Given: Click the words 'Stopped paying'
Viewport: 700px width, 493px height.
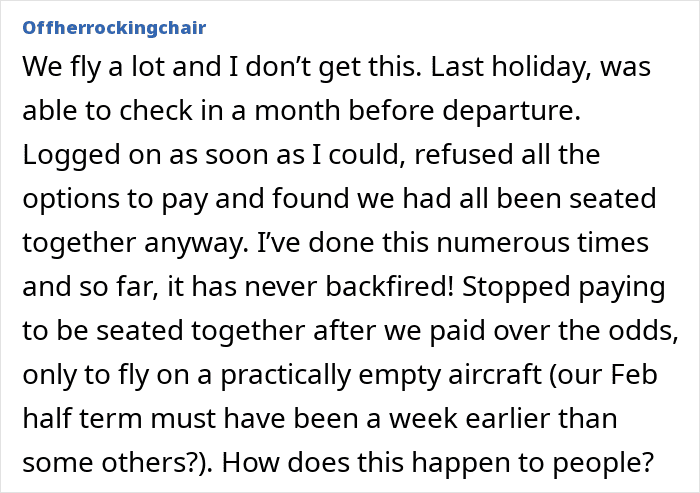Looking at the screenshot, I should (563, 287).
